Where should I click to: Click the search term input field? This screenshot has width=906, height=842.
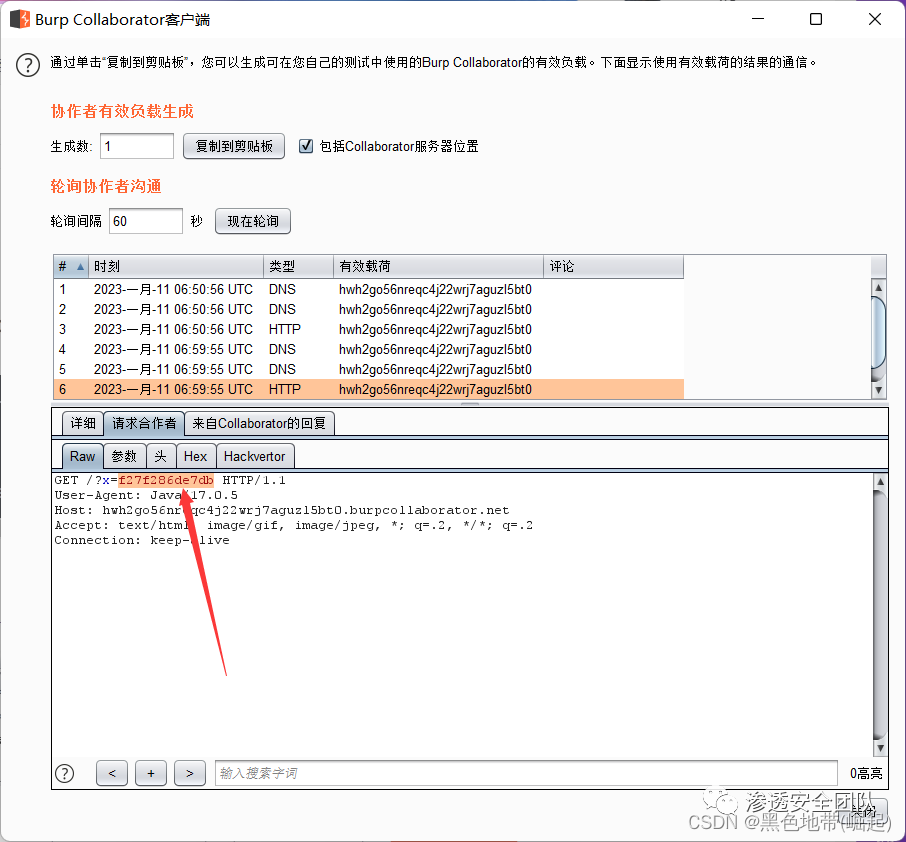(x=526, y=773)
